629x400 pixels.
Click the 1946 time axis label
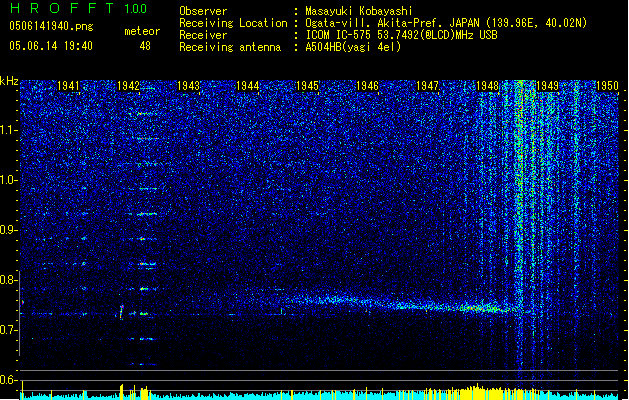367,85
